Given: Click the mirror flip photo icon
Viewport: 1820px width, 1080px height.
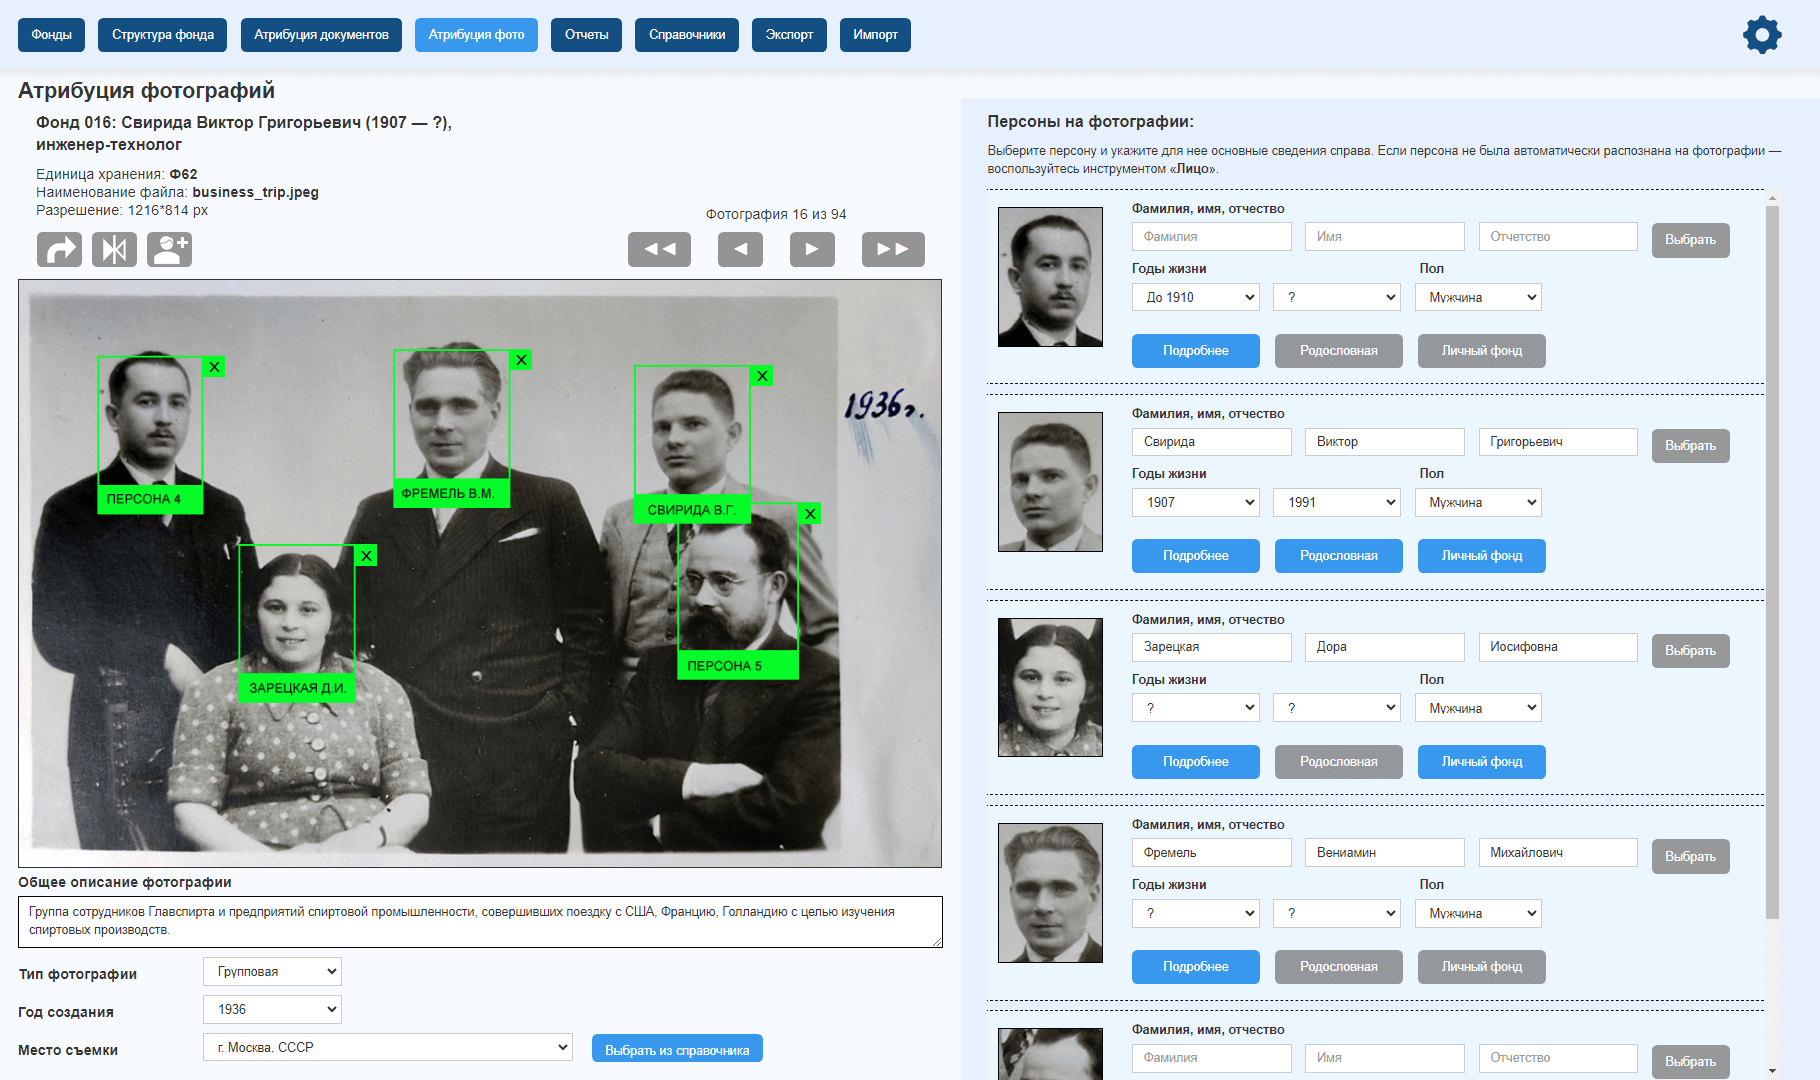Looking at the screenshot, I should click(114, 249).
